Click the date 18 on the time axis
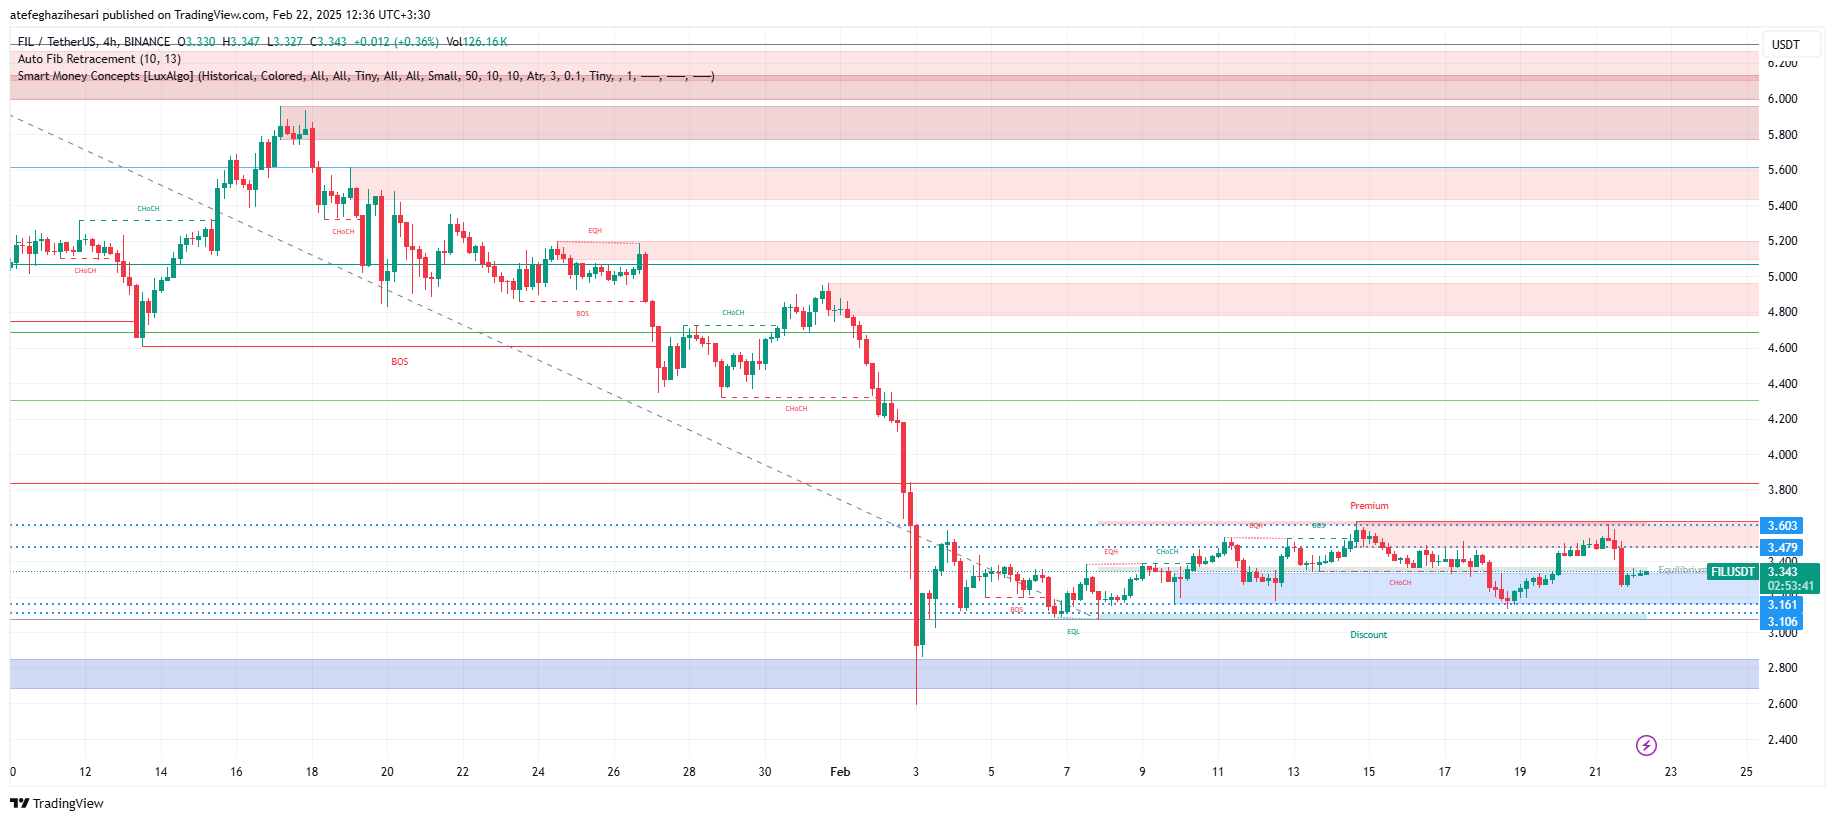Screen dimensions: 1835x821 [x=312, y=772]
